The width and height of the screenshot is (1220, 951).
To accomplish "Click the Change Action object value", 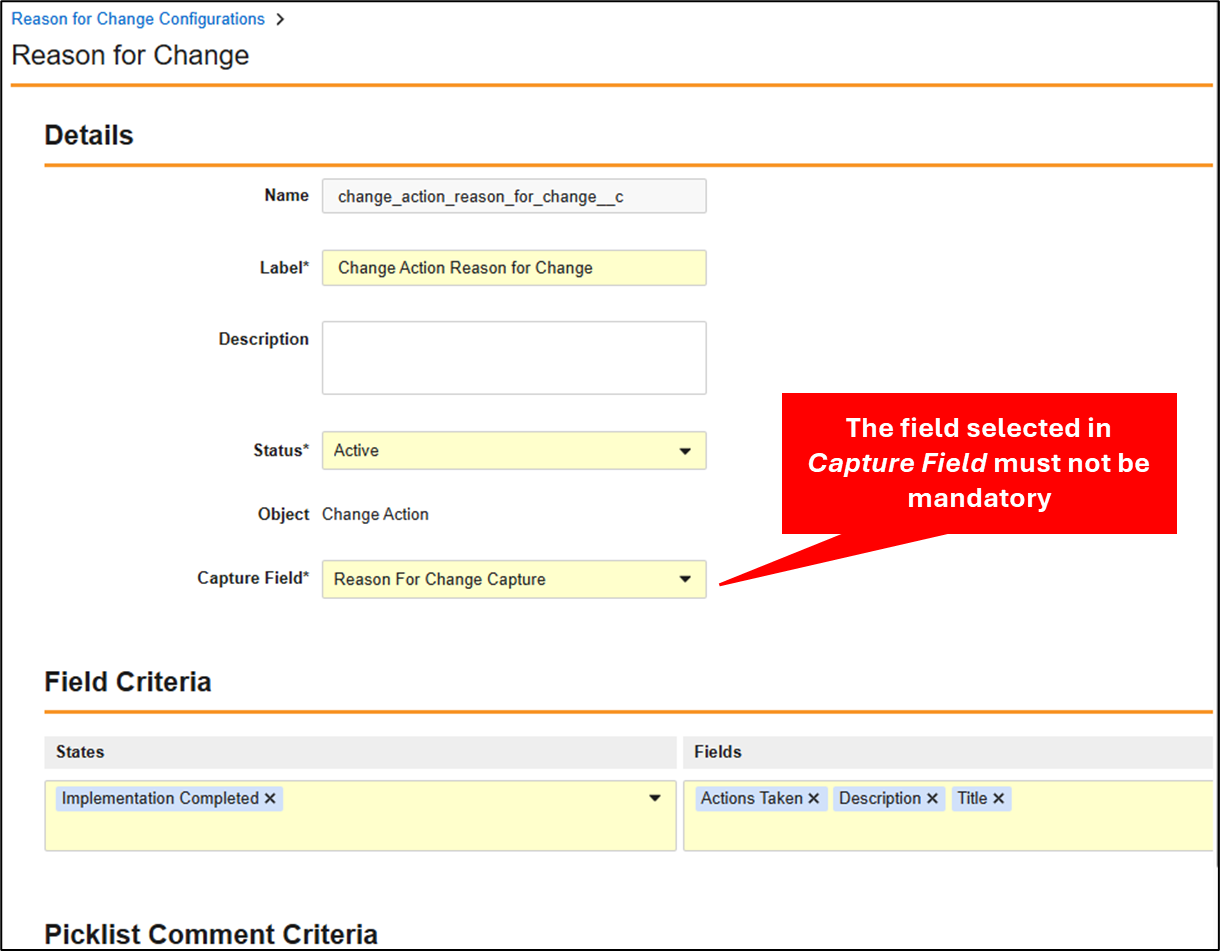I will [375, 515].
